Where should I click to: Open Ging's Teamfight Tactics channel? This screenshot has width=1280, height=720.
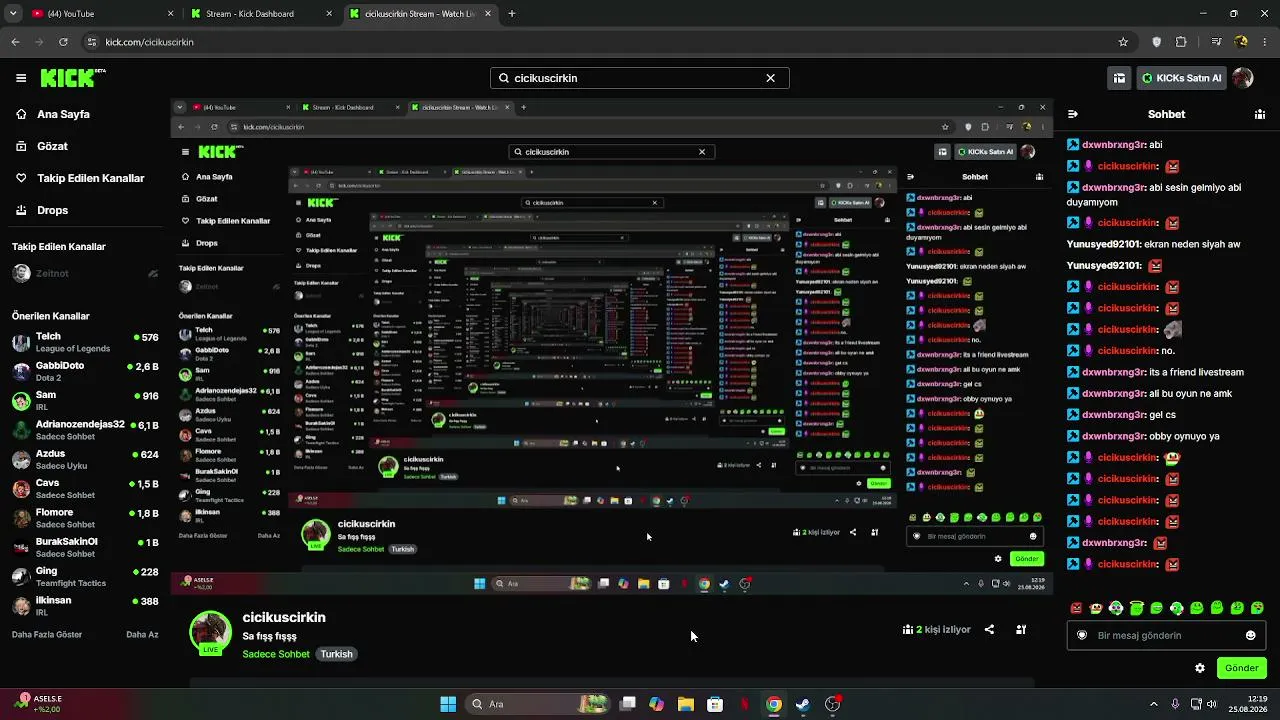pos(85,577)
